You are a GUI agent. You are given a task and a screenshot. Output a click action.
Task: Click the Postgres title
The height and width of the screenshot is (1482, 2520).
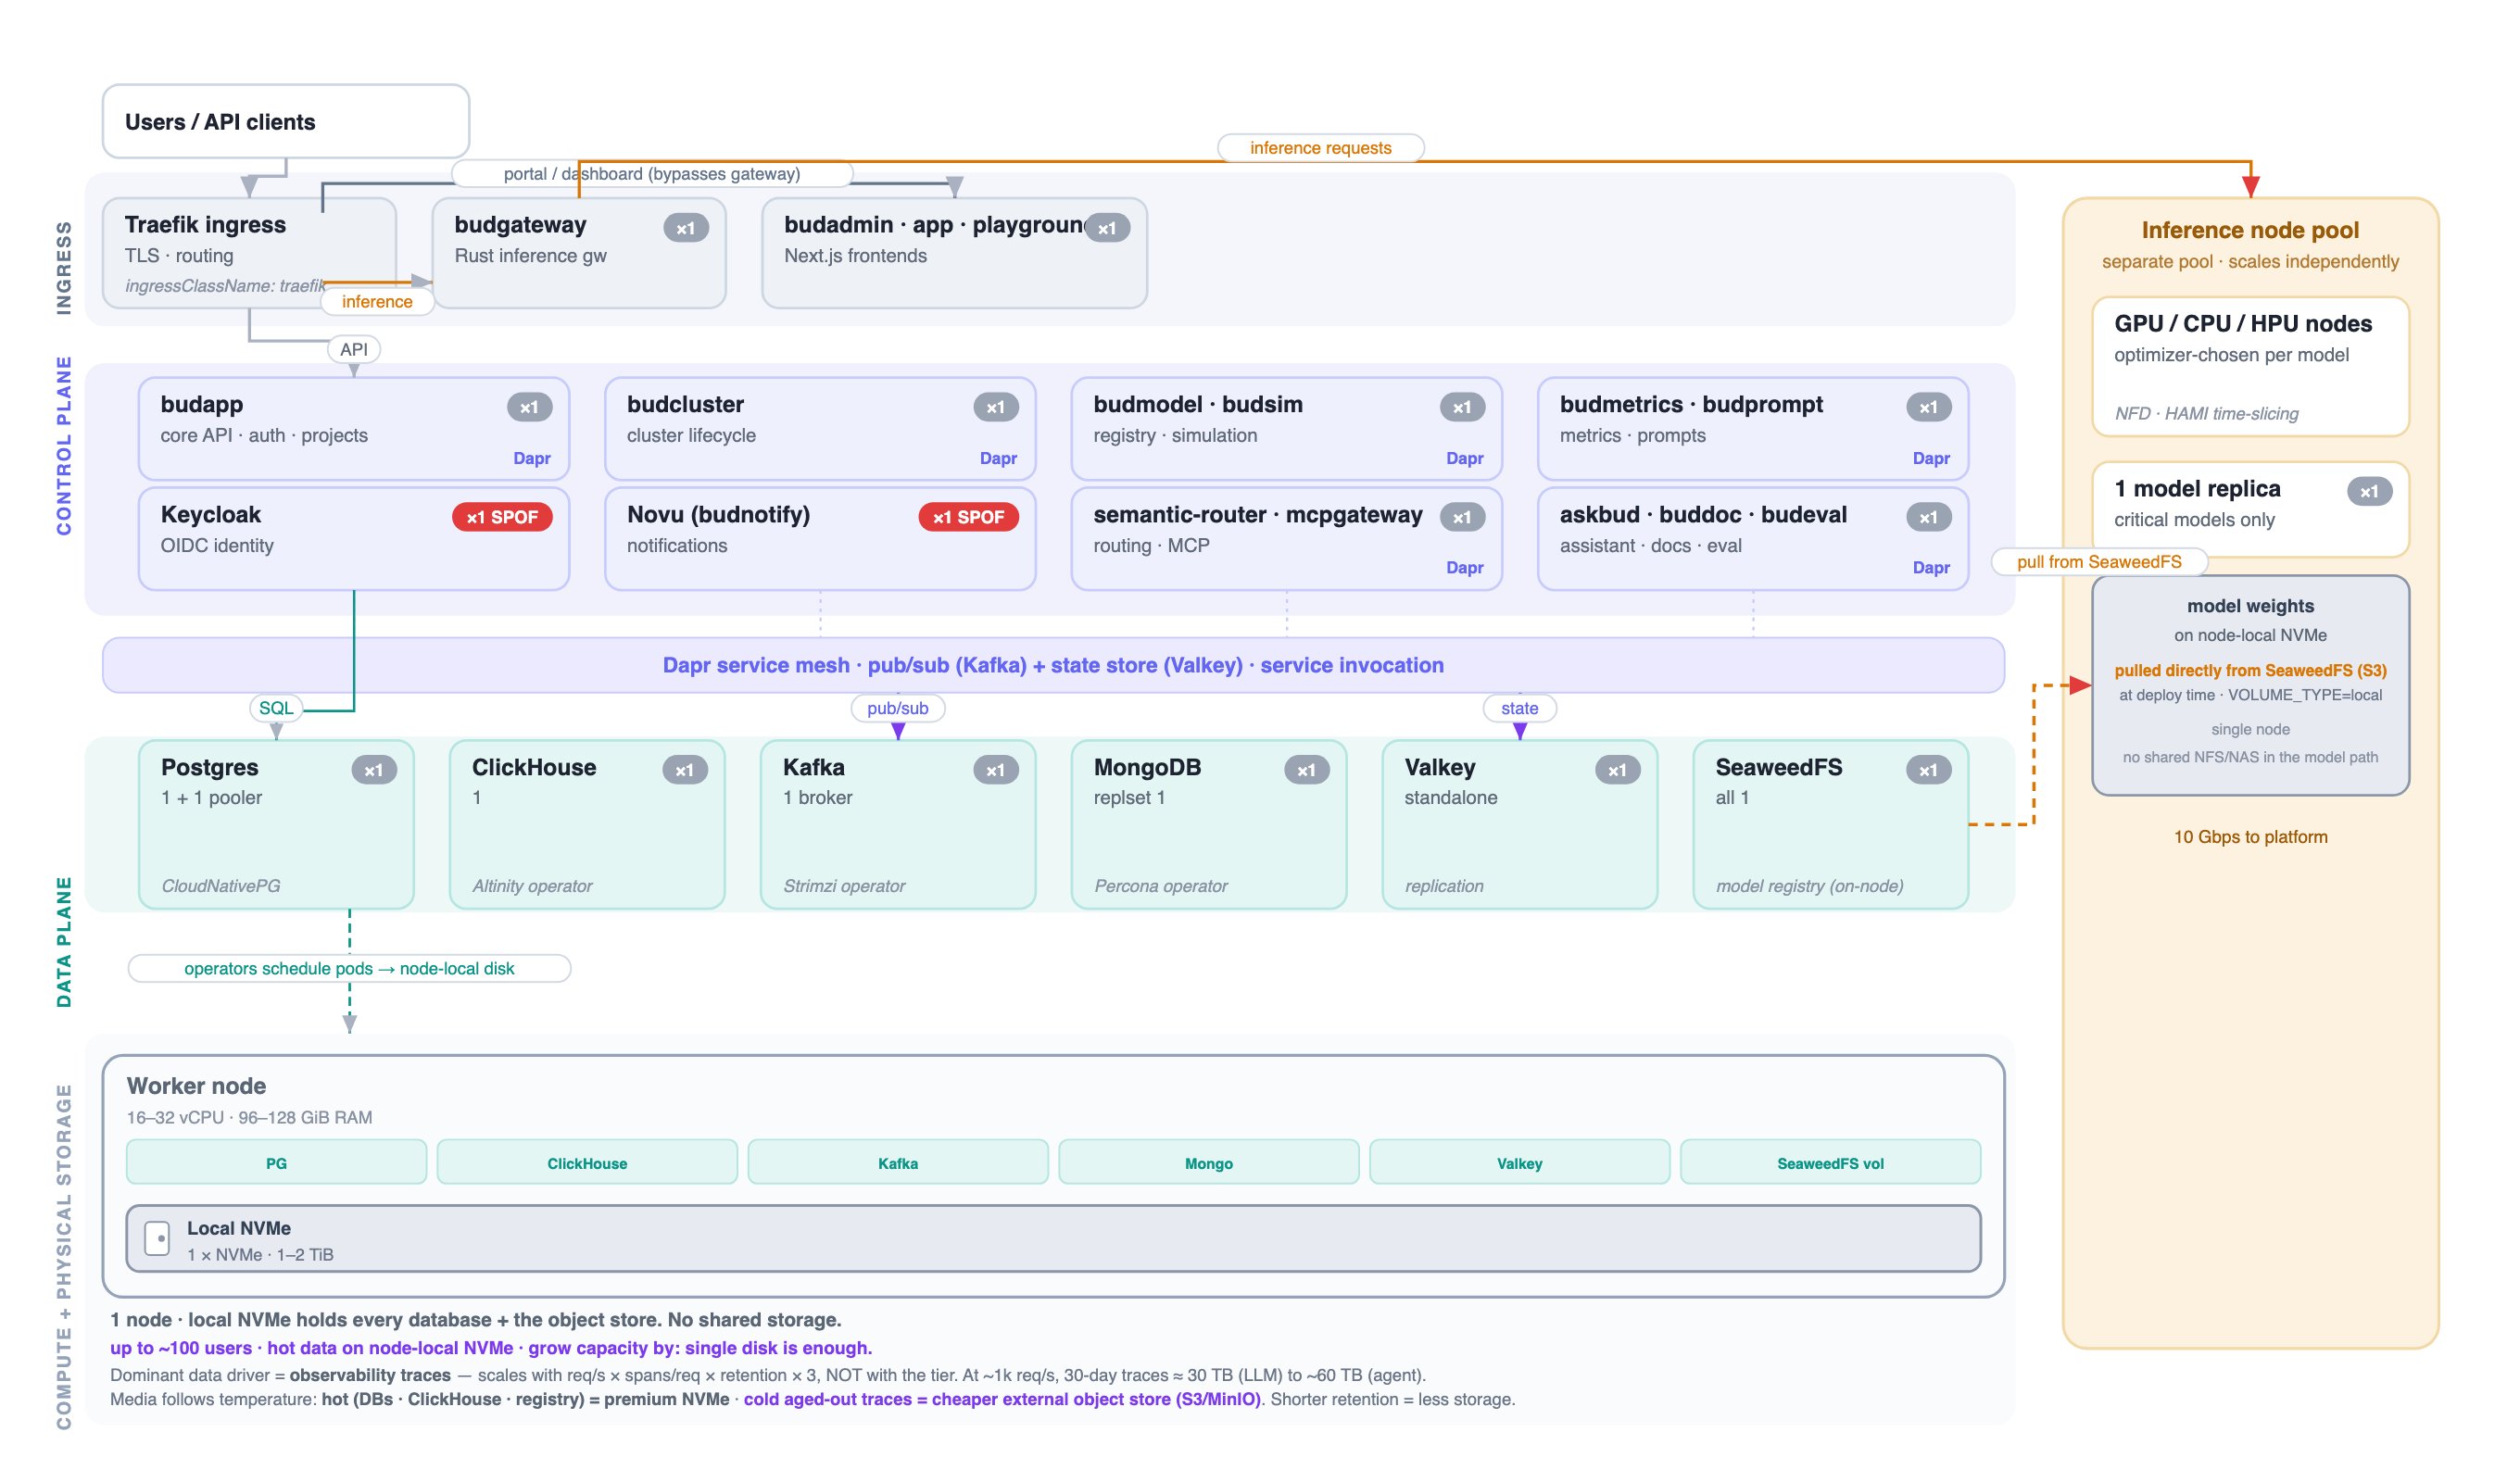point(210,767)
